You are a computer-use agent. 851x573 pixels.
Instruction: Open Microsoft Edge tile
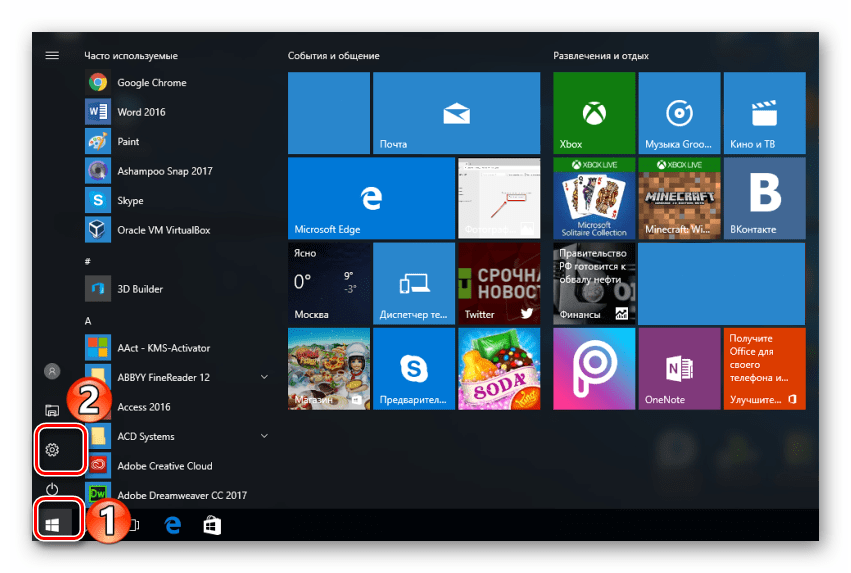pos(371,198)
